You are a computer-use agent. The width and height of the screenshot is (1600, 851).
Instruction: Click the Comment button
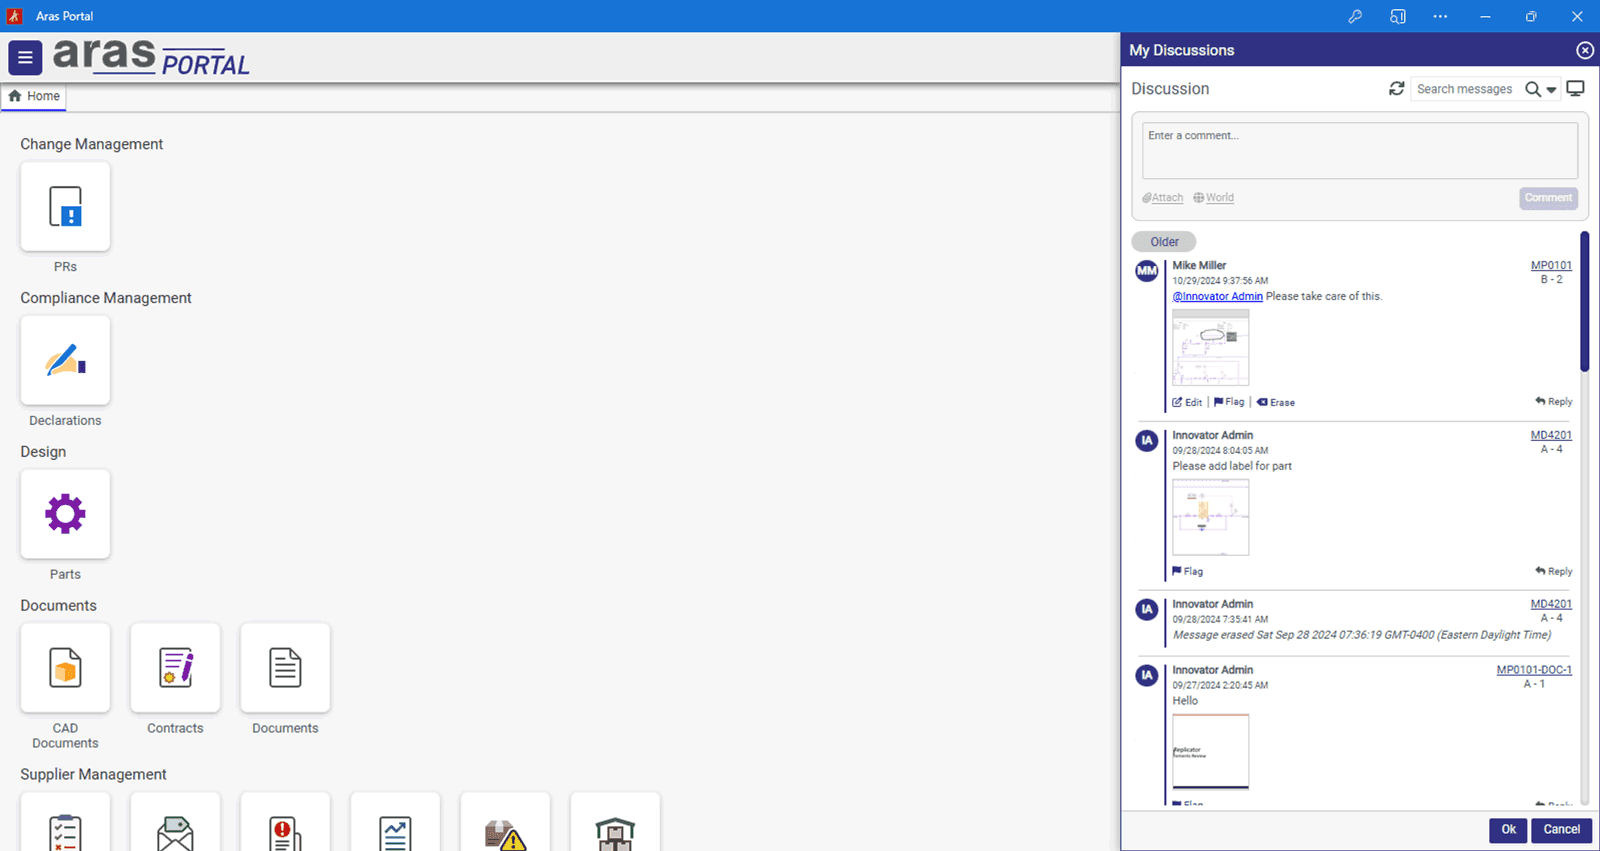pyautogui.click(x=1548, y=198)
